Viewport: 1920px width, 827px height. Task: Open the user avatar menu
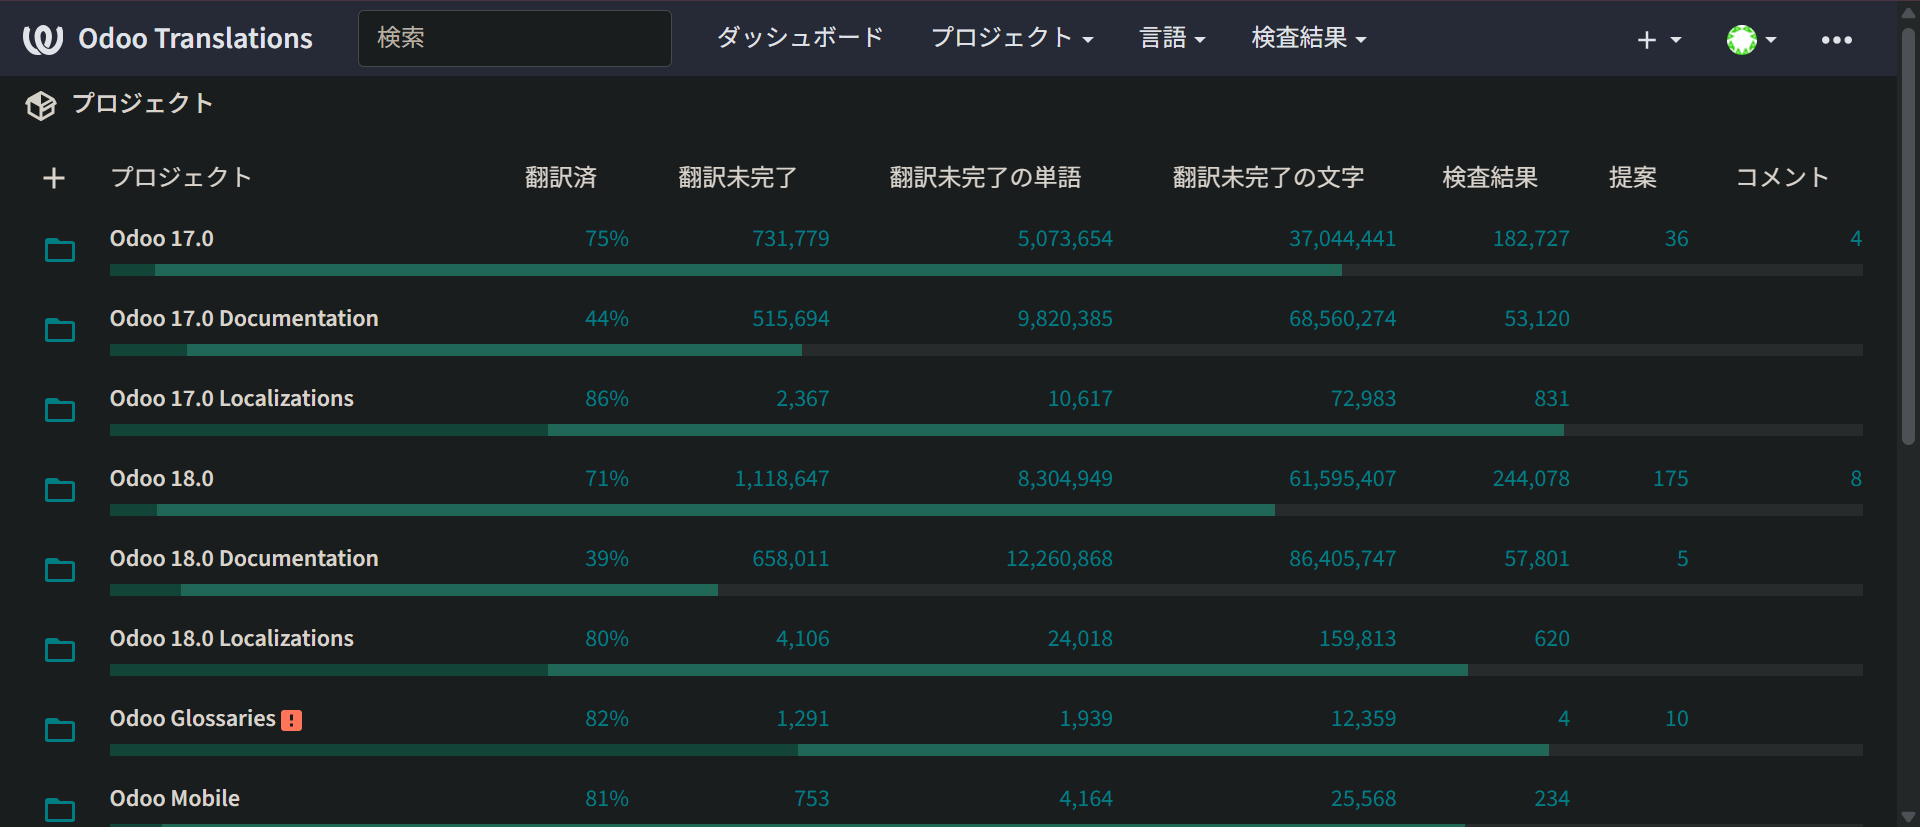click(1751, 39)
